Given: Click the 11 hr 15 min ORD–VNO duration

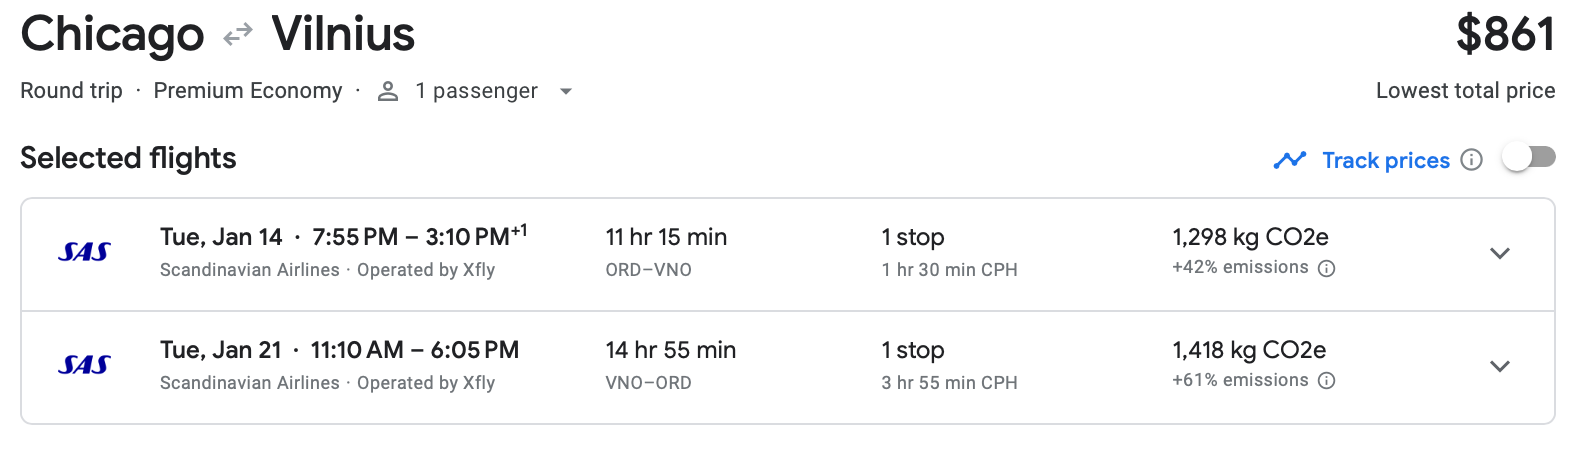Looking at the screenshot, I should pos(666,238).
